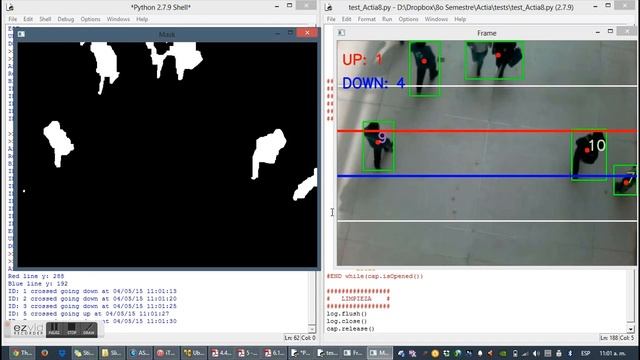Open Shell menu in Python Shell window

click(45, 19)
